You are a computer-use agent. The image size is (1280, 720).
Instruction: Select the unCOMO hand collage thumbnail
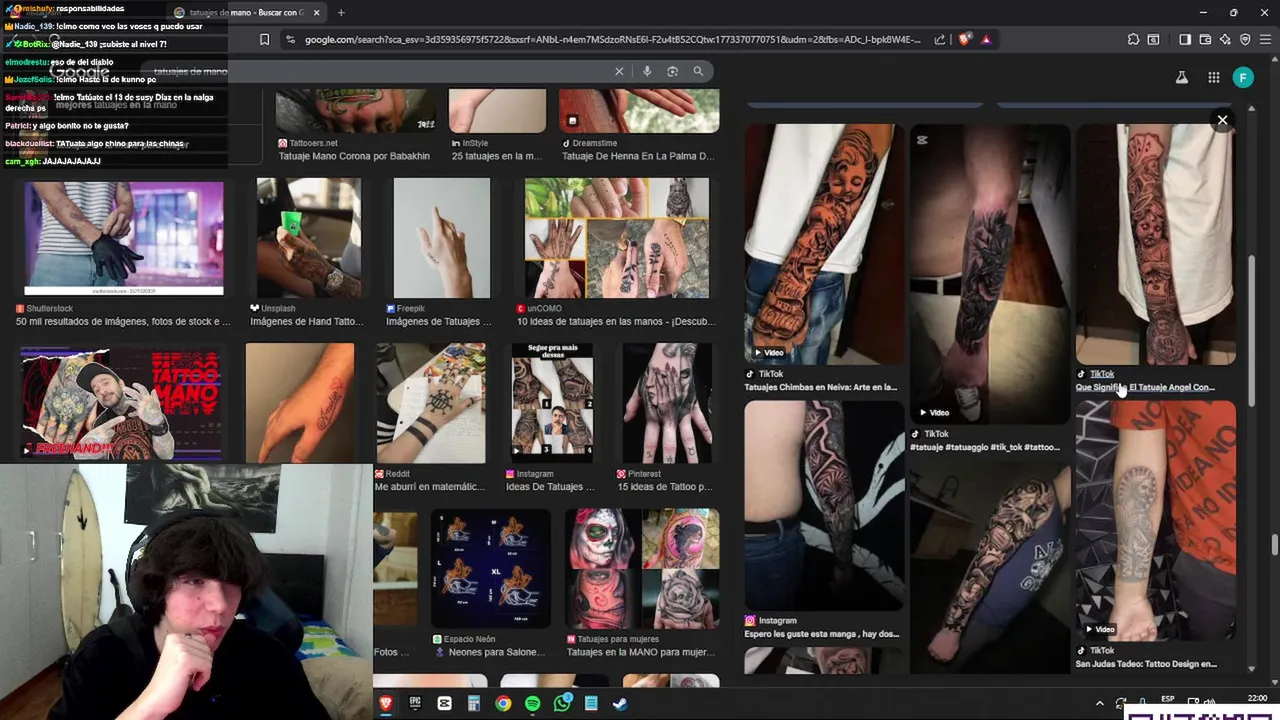(617, 238)
